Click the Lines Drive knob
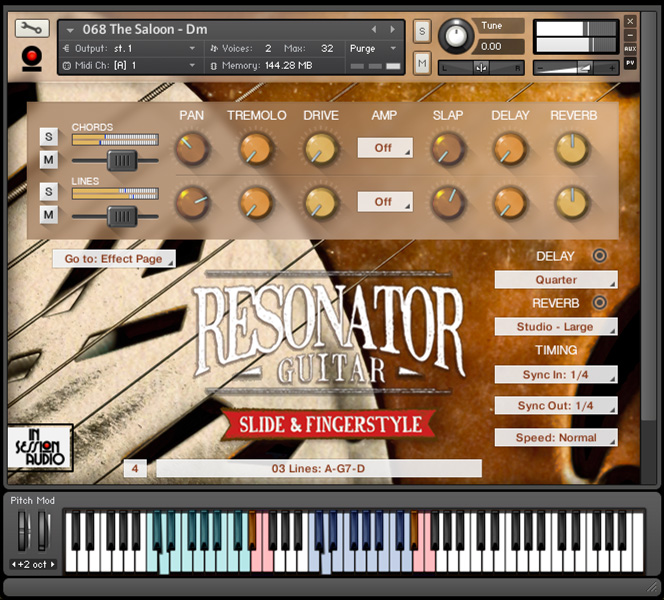Screen dimensions: 664x600 click(x=321, y=202)
